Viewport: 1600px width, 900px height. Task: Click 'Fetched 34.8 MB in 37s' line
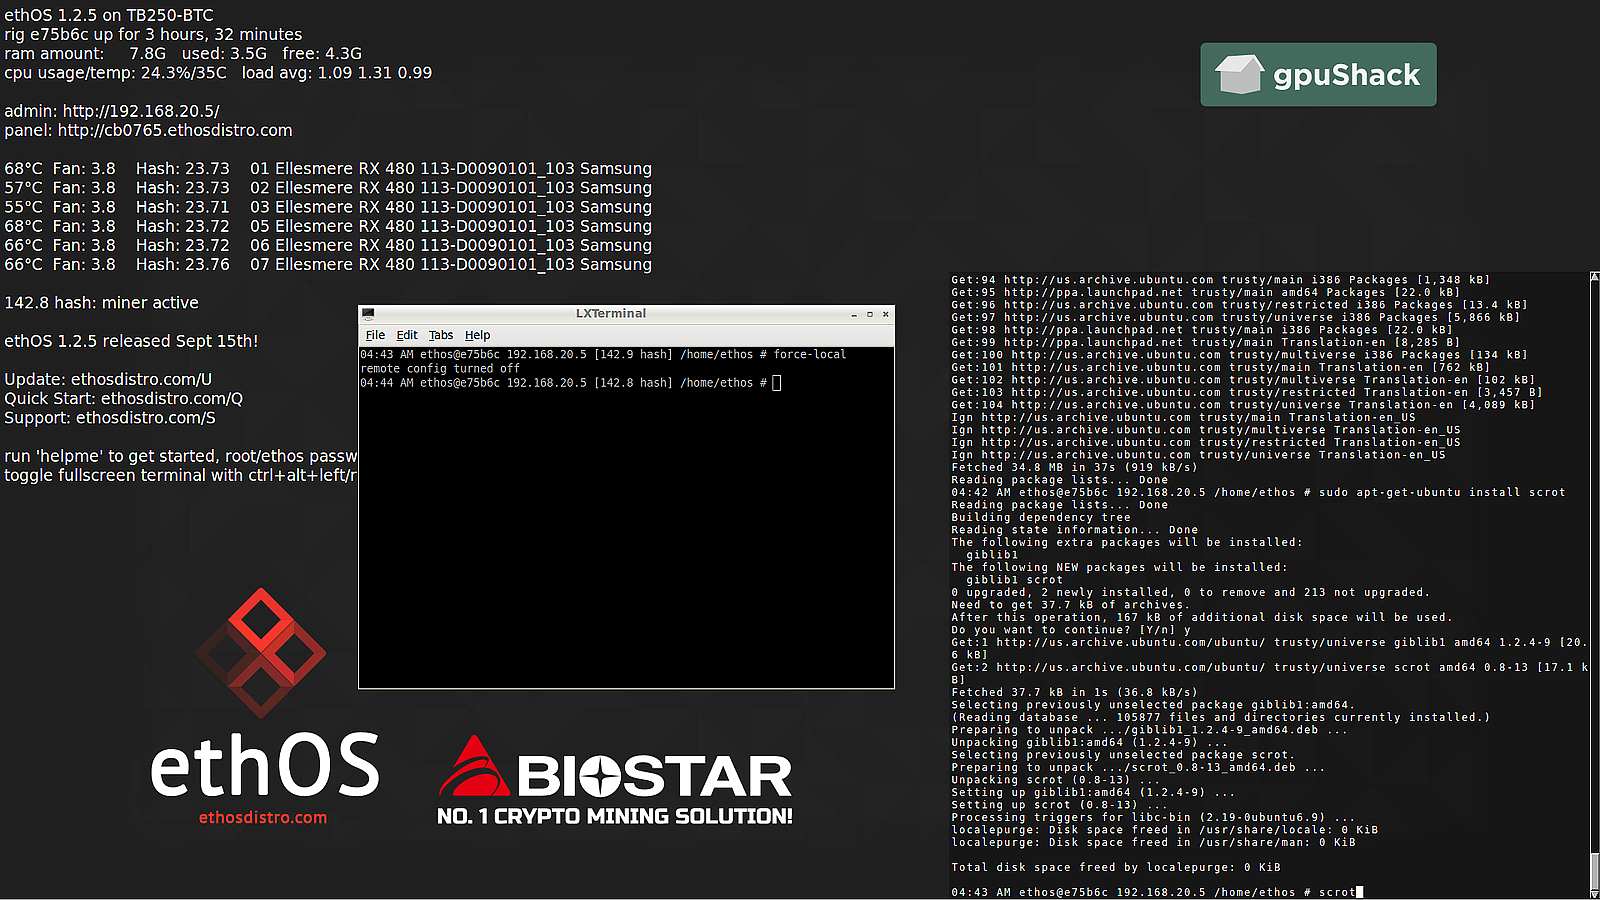[1074, 467]
